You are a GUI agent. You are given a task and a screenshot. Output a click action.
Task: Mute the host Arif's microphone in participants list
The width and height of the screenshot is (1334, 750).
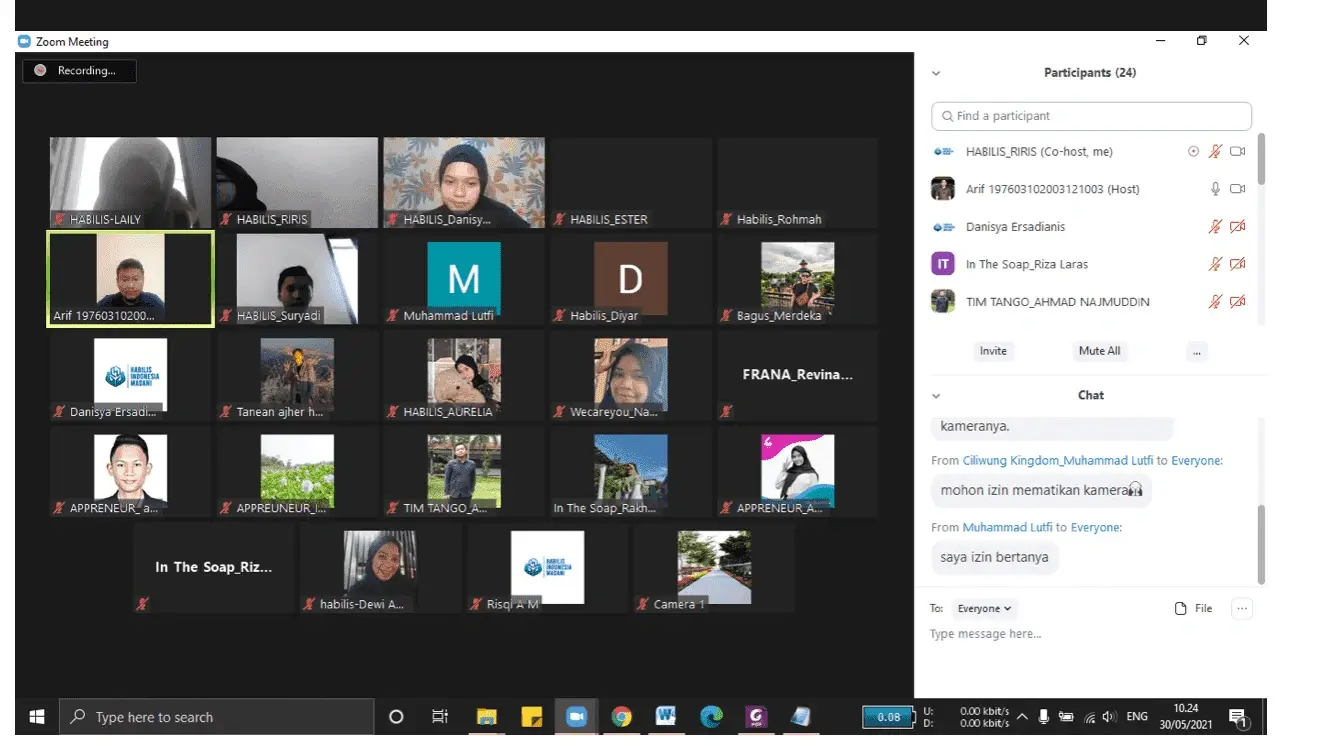[1215, 189]
